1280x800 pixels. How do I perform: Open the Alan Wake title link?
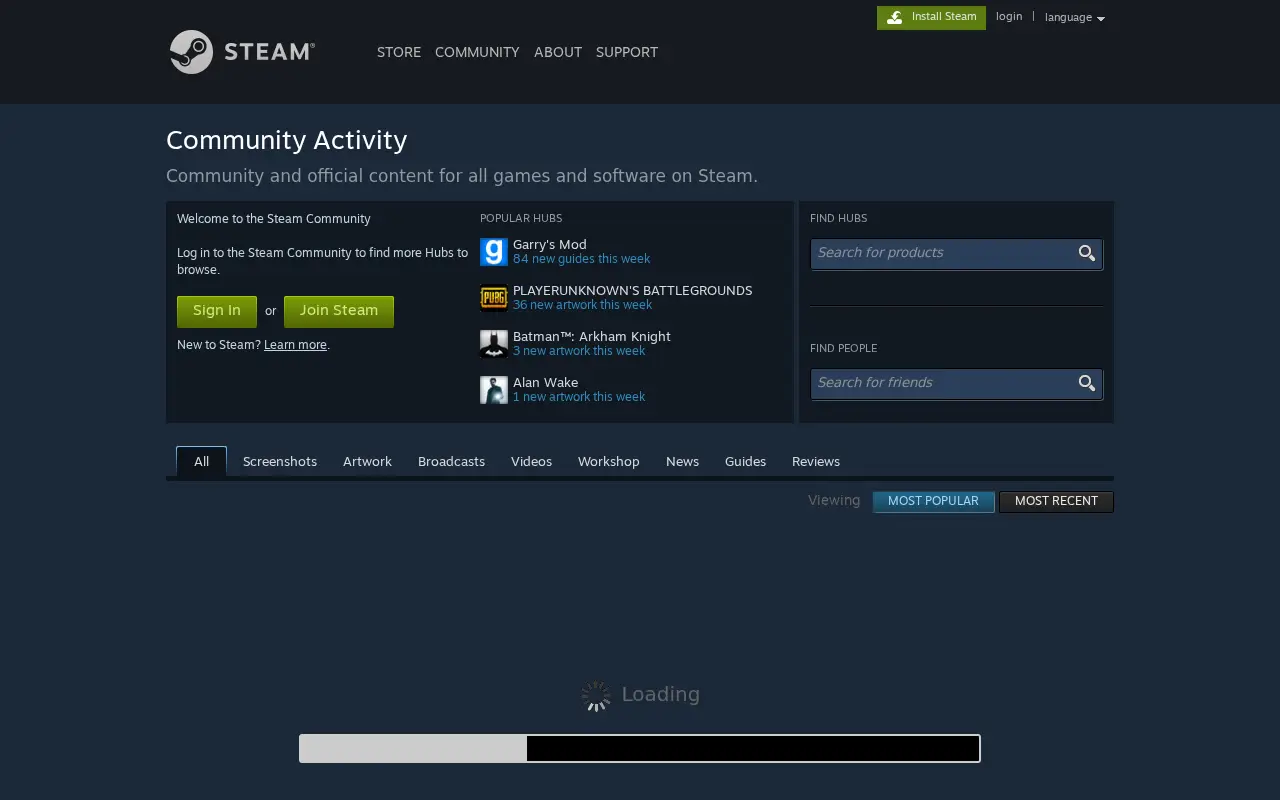[x=546, y=383]
